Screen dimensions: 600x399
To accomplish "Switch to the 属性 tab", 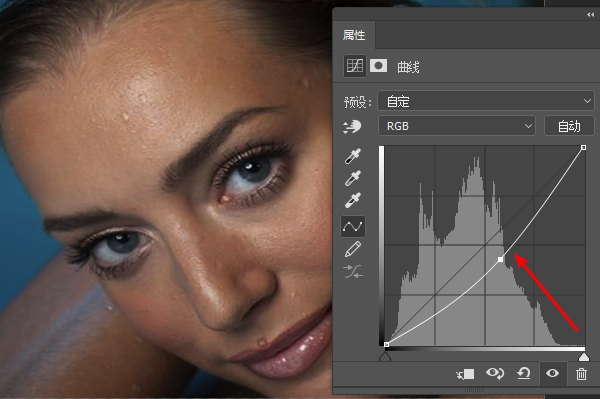I will 354,35.
